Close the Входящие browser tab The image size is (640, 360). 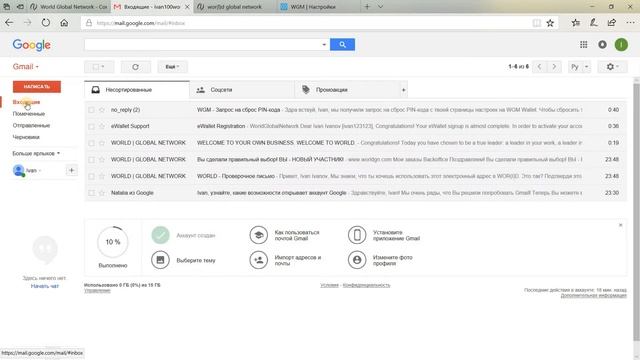tap(187, 7)
